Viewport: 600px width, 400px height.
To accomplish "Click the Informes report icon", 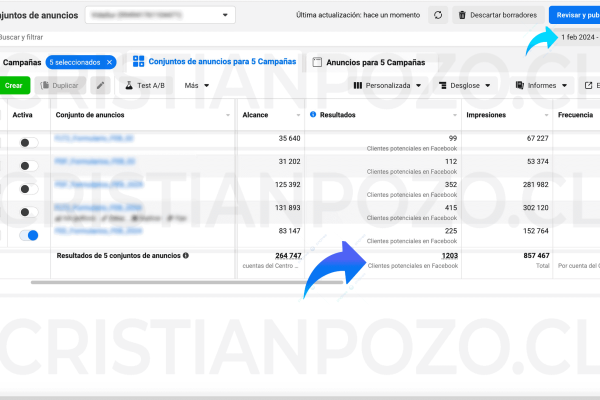I will coord(520,85).
